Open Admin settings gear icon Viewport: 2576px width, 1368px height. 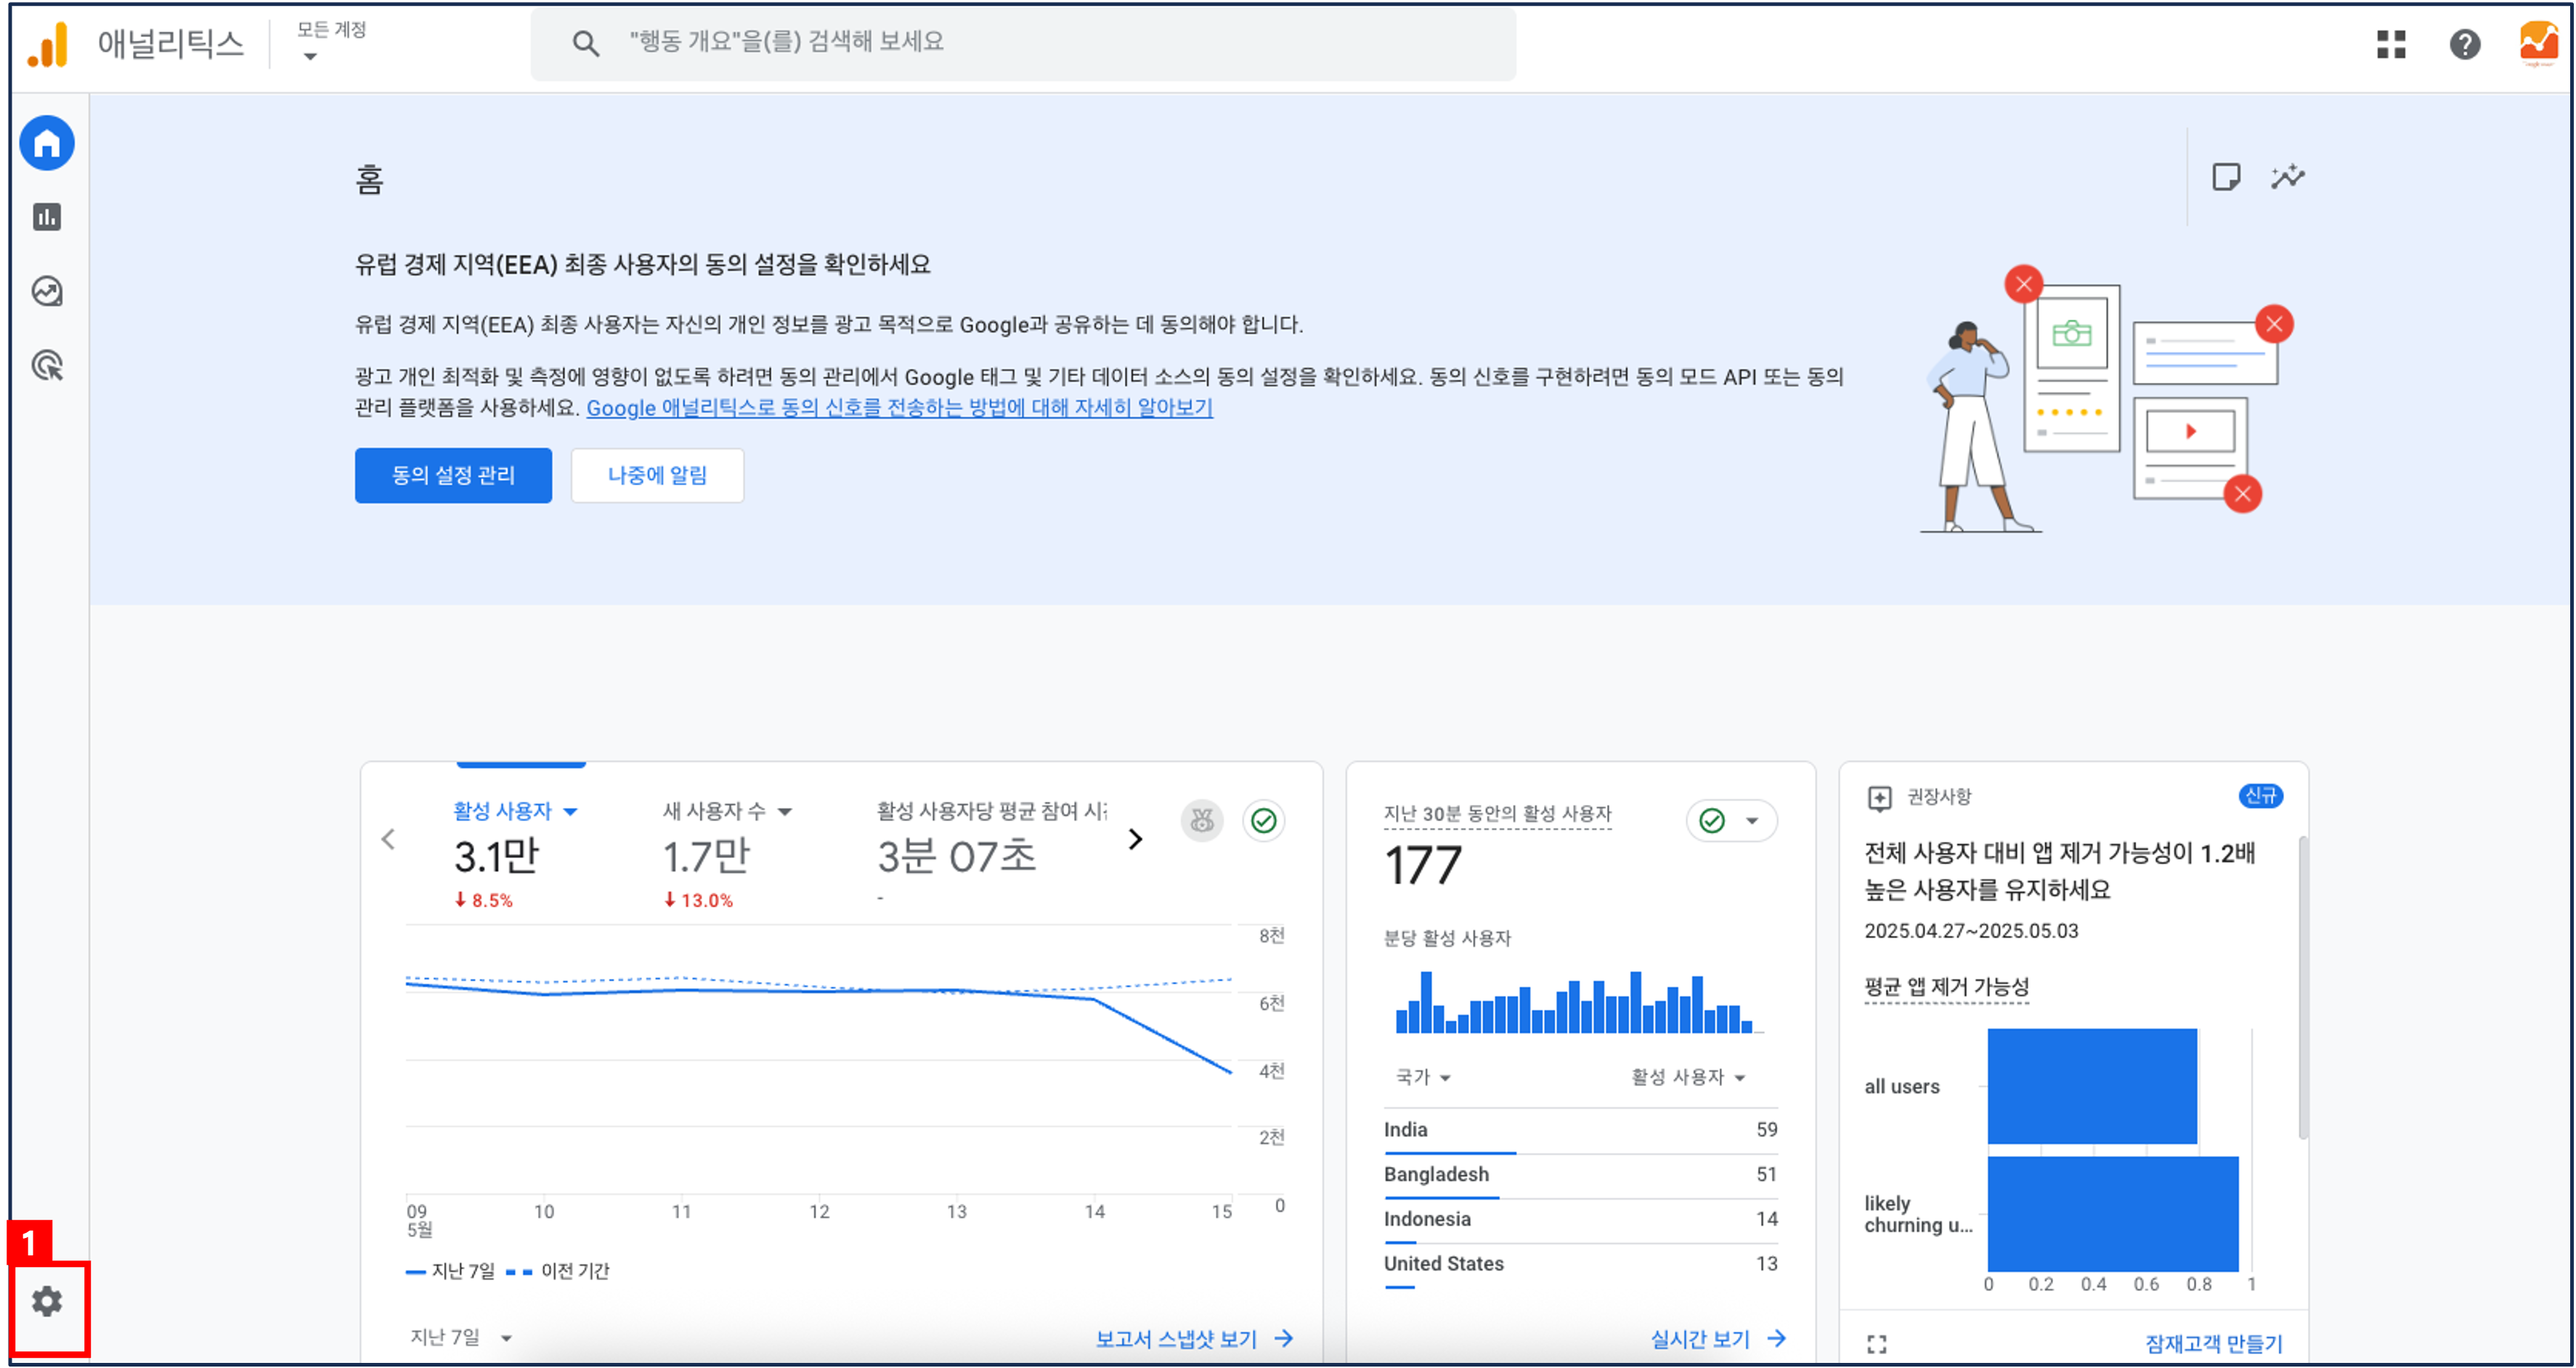(47, 1301)
